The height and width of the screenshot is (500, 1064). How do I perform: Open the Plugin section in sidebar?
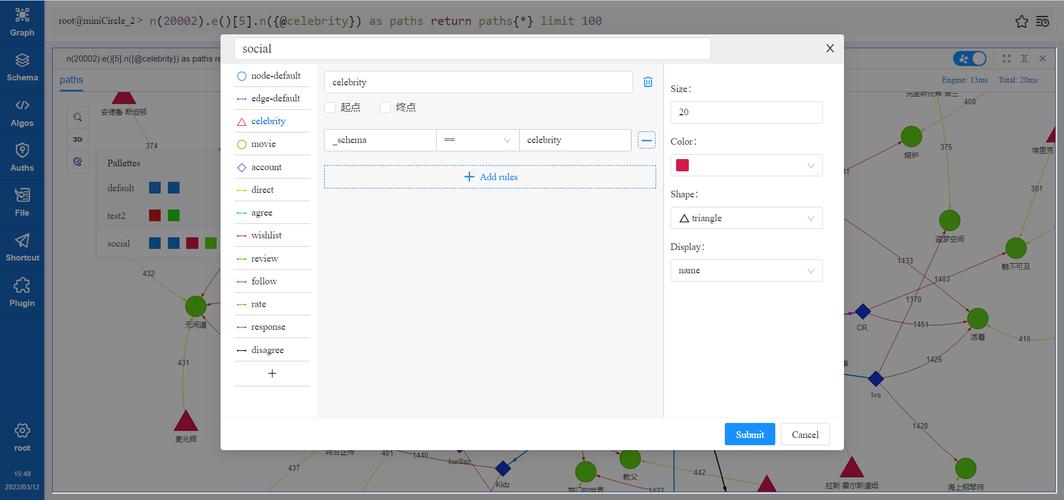tap(22, 292)
